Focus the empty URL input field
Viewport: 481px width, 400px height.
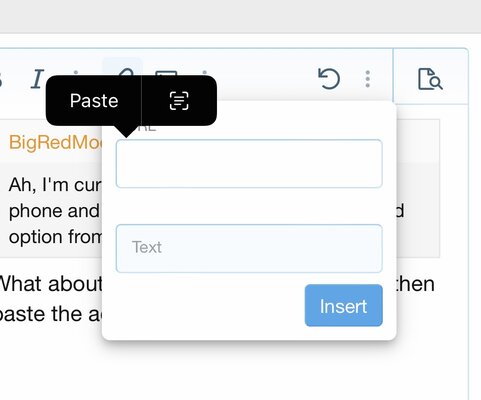(249, 164)
